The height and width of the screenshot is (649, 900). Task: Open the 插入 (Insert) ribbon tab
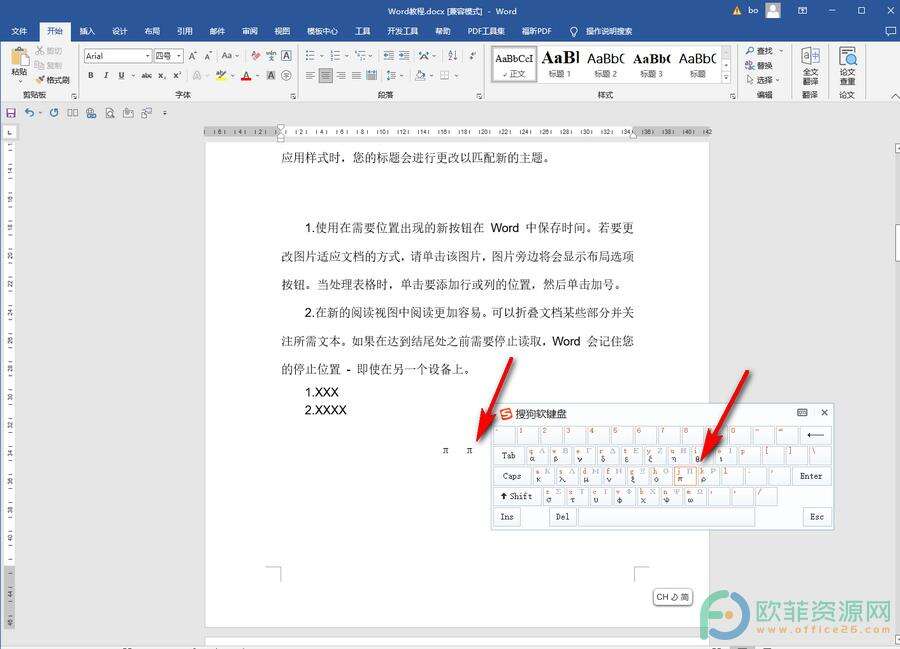[87, 31]
